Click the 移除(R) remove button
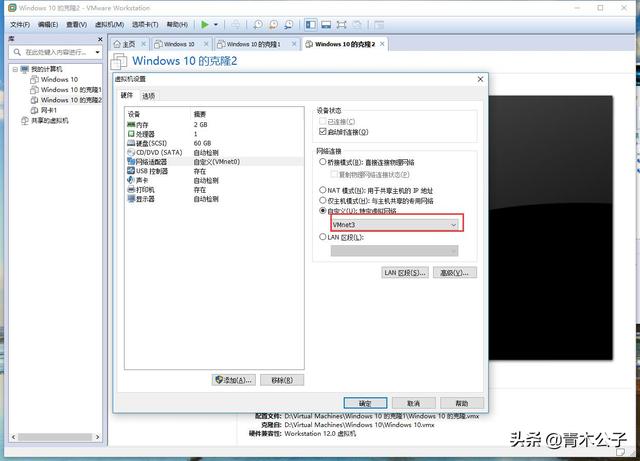The height and width of the screenshot is (461, 640). click(282, 380)
